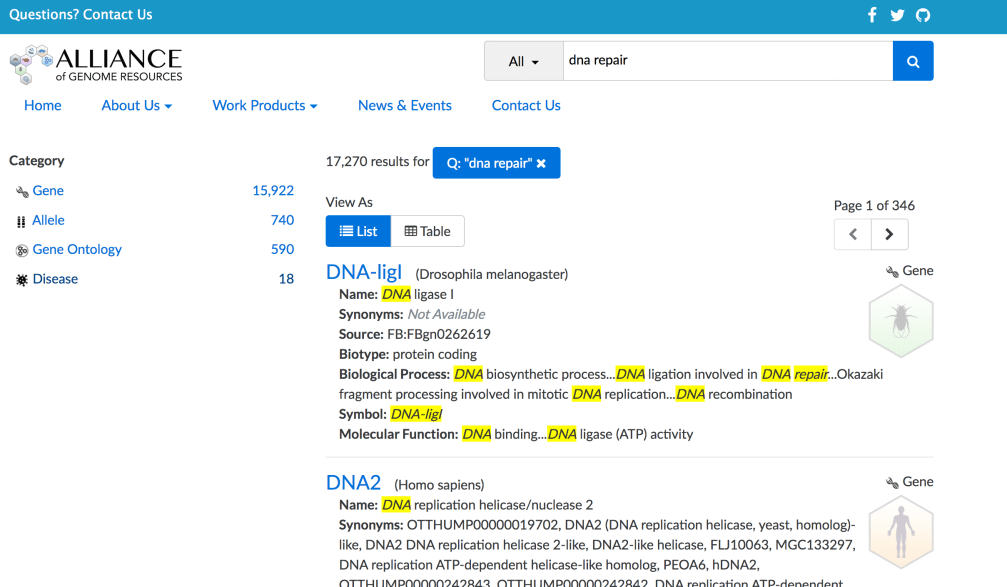1007x587 pixels.
Task: Click the Homo sapiens human species icon
Action: click(x=901, y=532)
